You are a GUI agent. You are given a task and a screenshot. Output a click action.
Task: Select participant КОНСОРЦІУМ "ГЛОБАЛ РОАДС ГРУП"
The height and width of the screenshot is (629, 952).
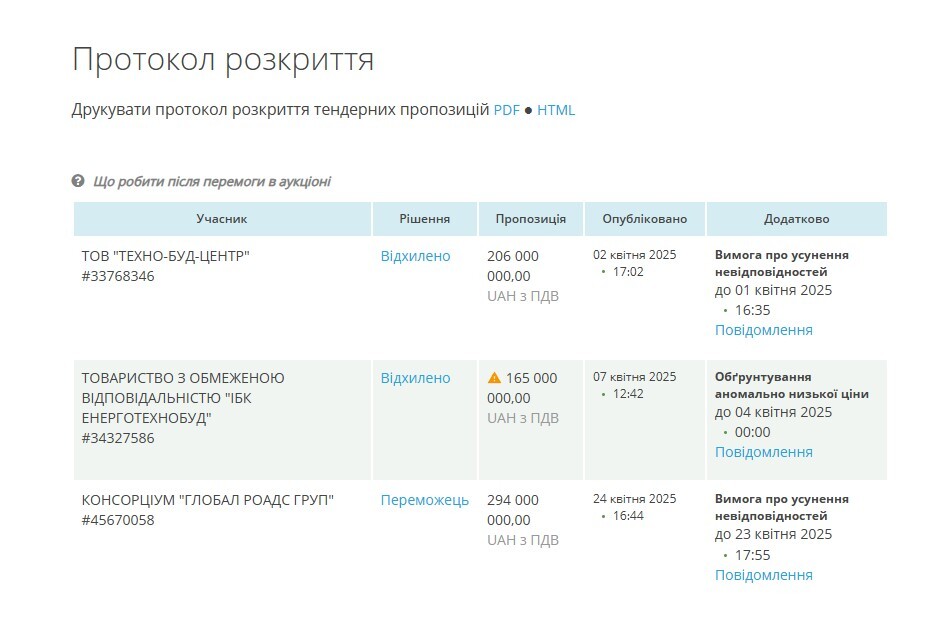208,500
